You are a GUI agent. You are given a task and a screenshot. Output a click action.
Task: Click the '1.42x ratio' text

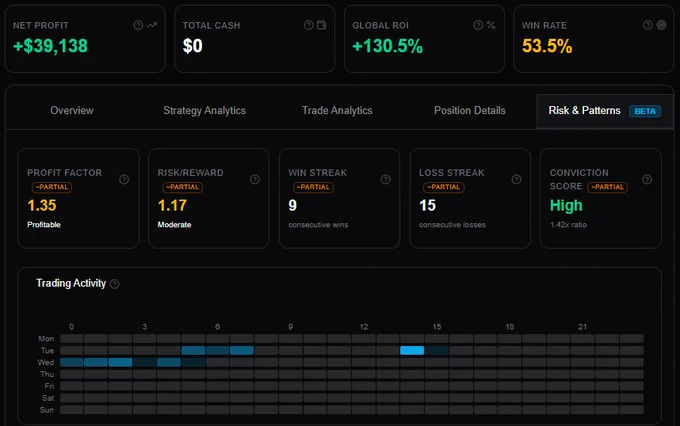point(568,225)
